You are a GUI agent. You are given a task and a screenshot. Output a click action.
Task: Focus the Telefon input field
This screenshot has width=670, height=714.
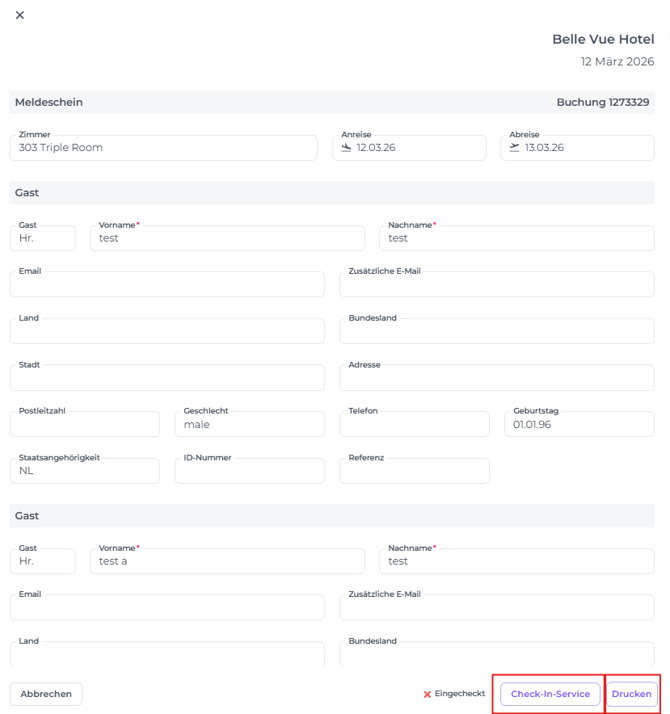click(x=414, y=425)
